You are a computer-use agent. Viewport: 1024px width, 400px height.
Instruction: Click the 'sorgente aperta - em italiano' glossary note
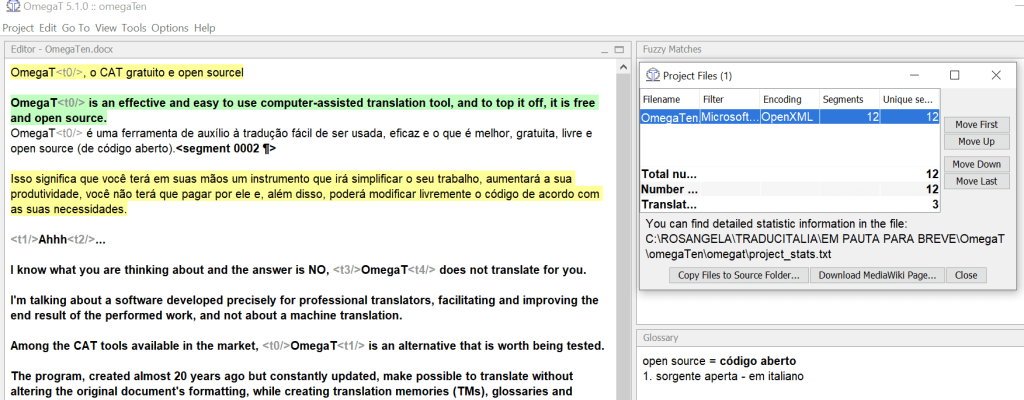coord(723,376)
